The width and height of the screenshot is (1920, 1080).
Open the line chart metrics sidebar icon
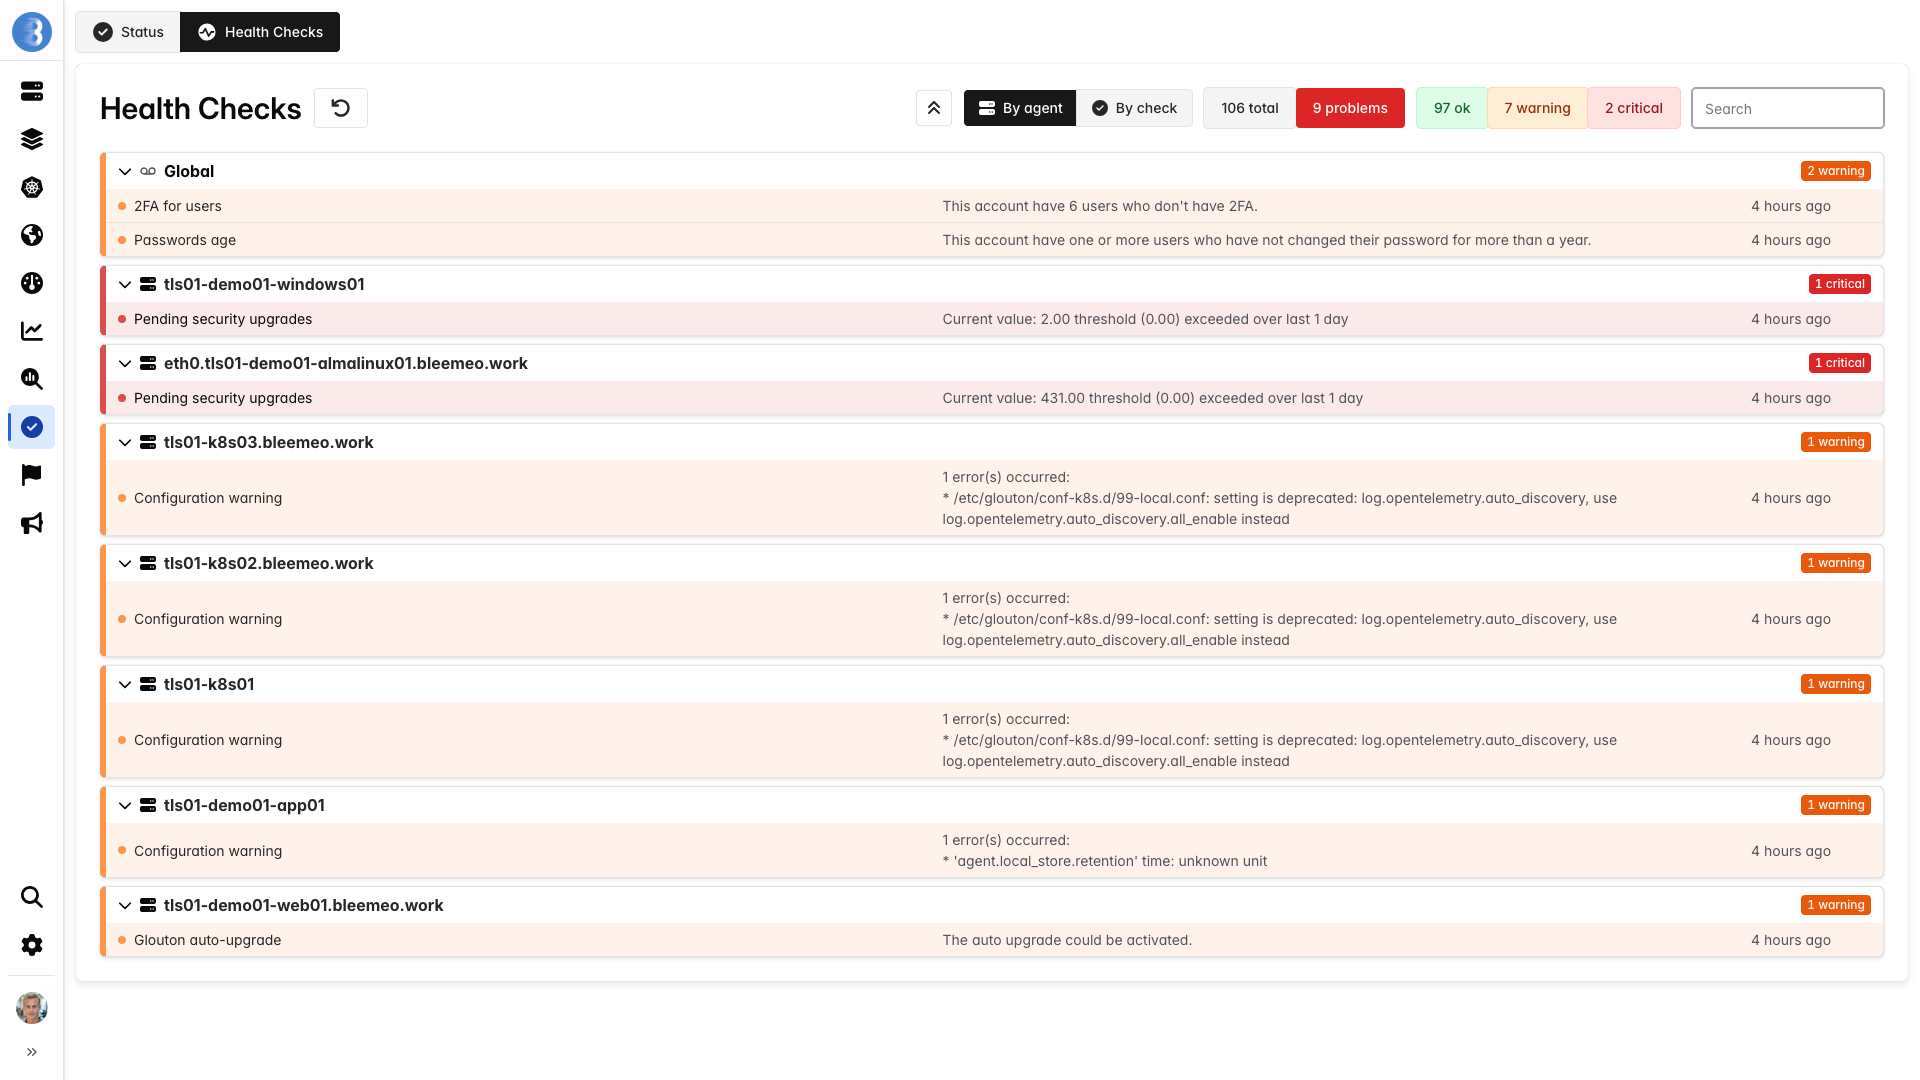pyautogui.click(x=32, y=331)
